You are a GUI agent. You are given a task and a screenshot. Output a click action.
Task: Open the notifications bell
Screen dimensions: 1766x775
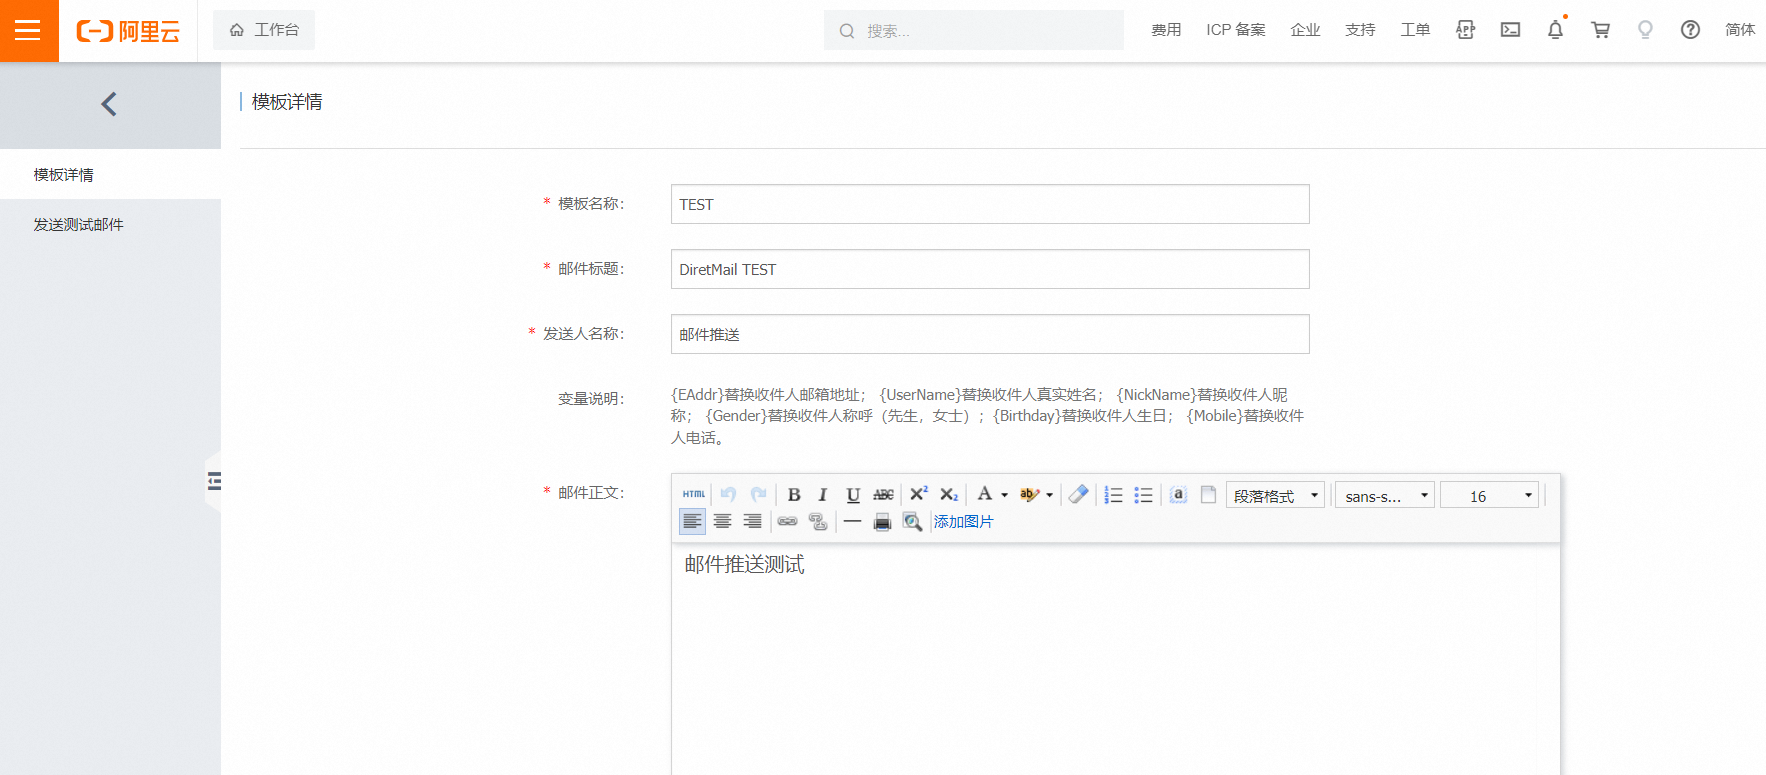1555,30
